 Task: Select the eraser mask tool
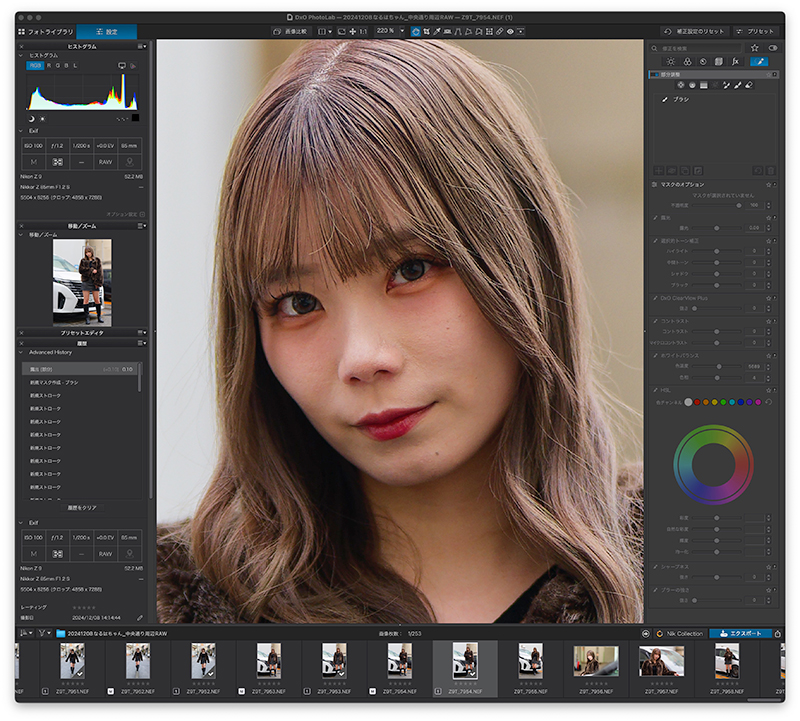(749, 85)
